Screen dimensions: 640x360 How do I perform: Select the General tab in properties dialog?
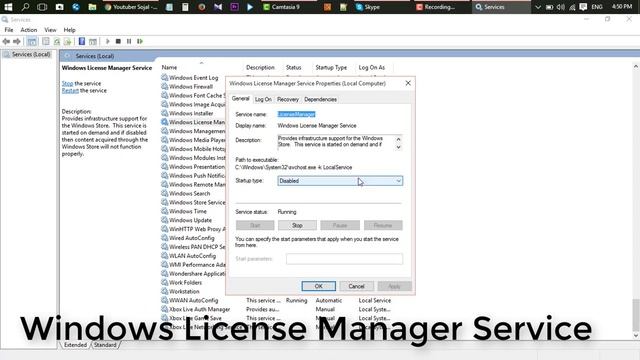pyautogui.click(x=240, y=98)
